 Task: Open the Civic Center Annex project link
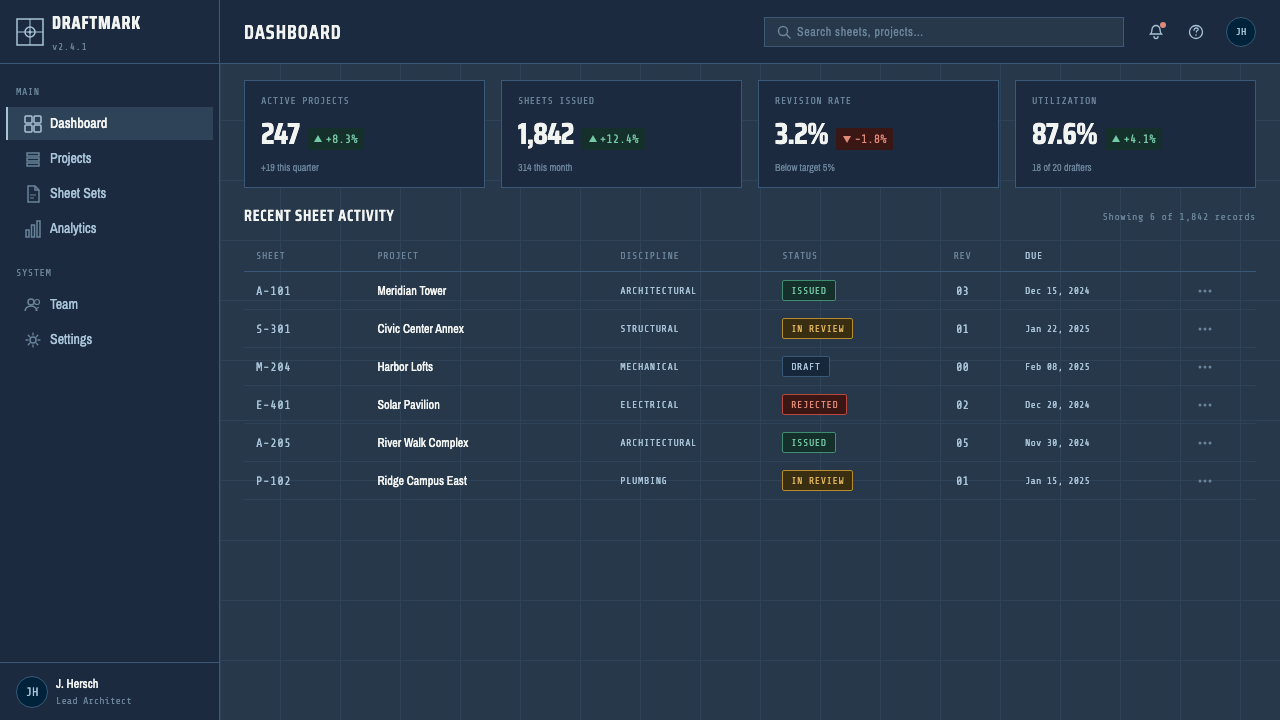coord(420,329)
